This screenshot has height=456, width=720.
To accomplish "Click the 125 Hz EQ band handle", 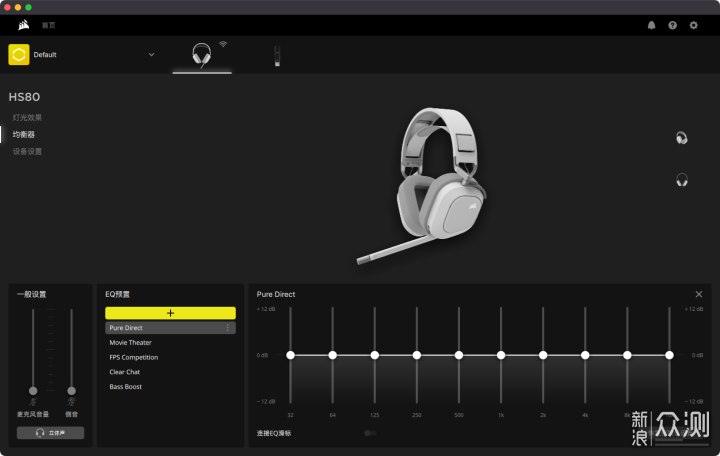I will click(375, 355).
